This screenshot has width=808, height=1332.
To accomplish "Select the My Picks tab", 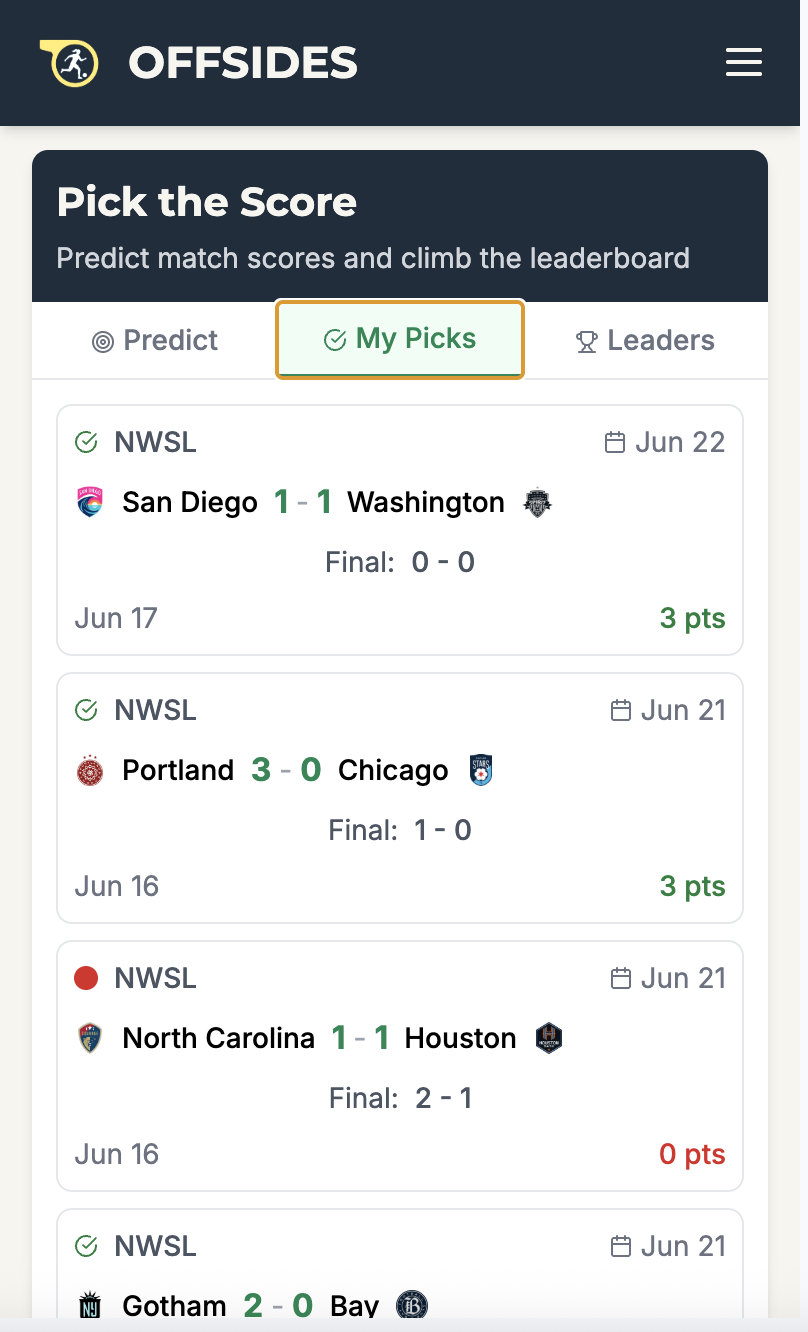I will tap(400, 340).
